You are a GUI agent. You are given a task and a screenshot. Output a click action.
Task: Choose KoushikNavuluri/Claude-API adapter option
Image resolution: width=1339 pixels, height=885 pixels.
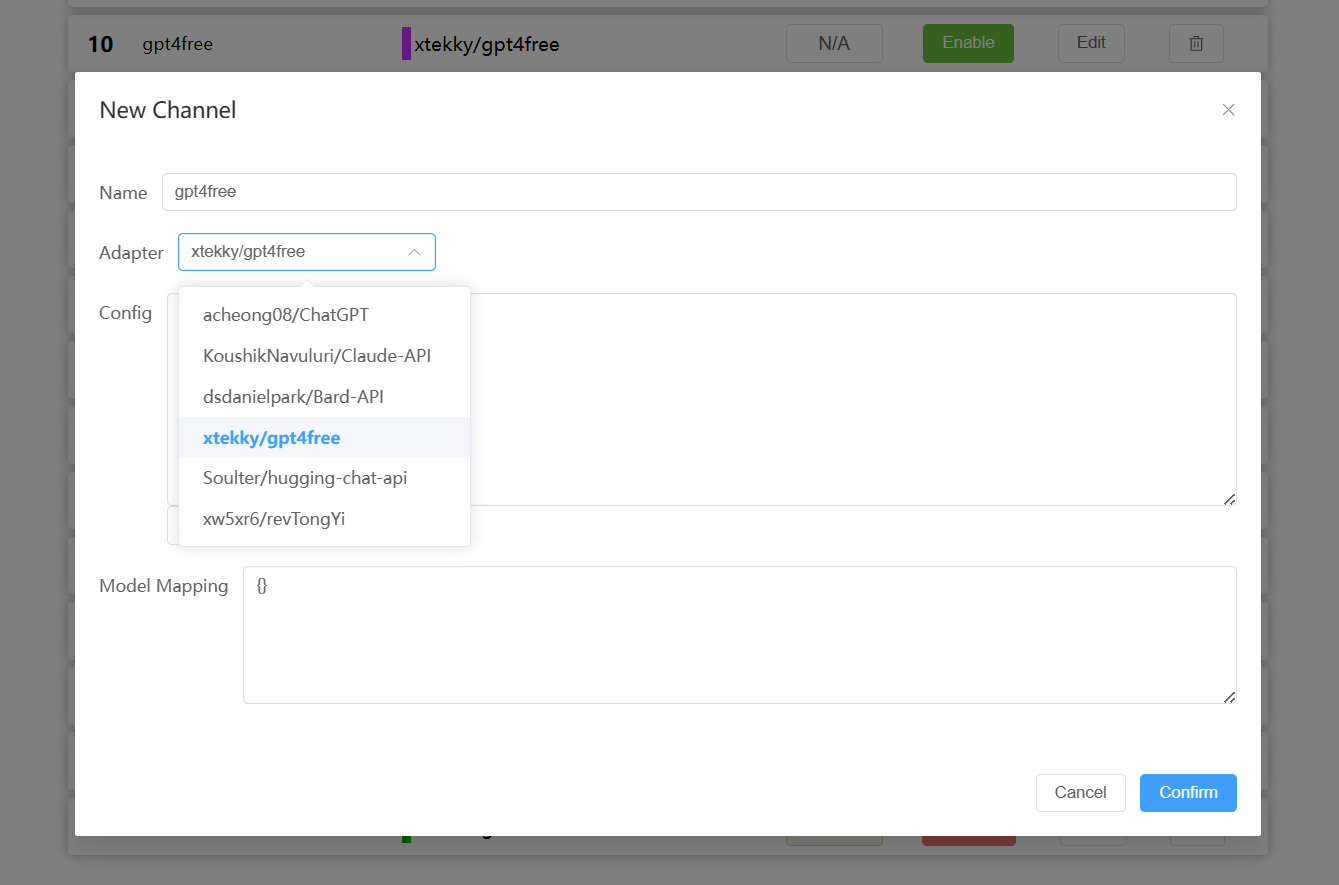point(317,356)
